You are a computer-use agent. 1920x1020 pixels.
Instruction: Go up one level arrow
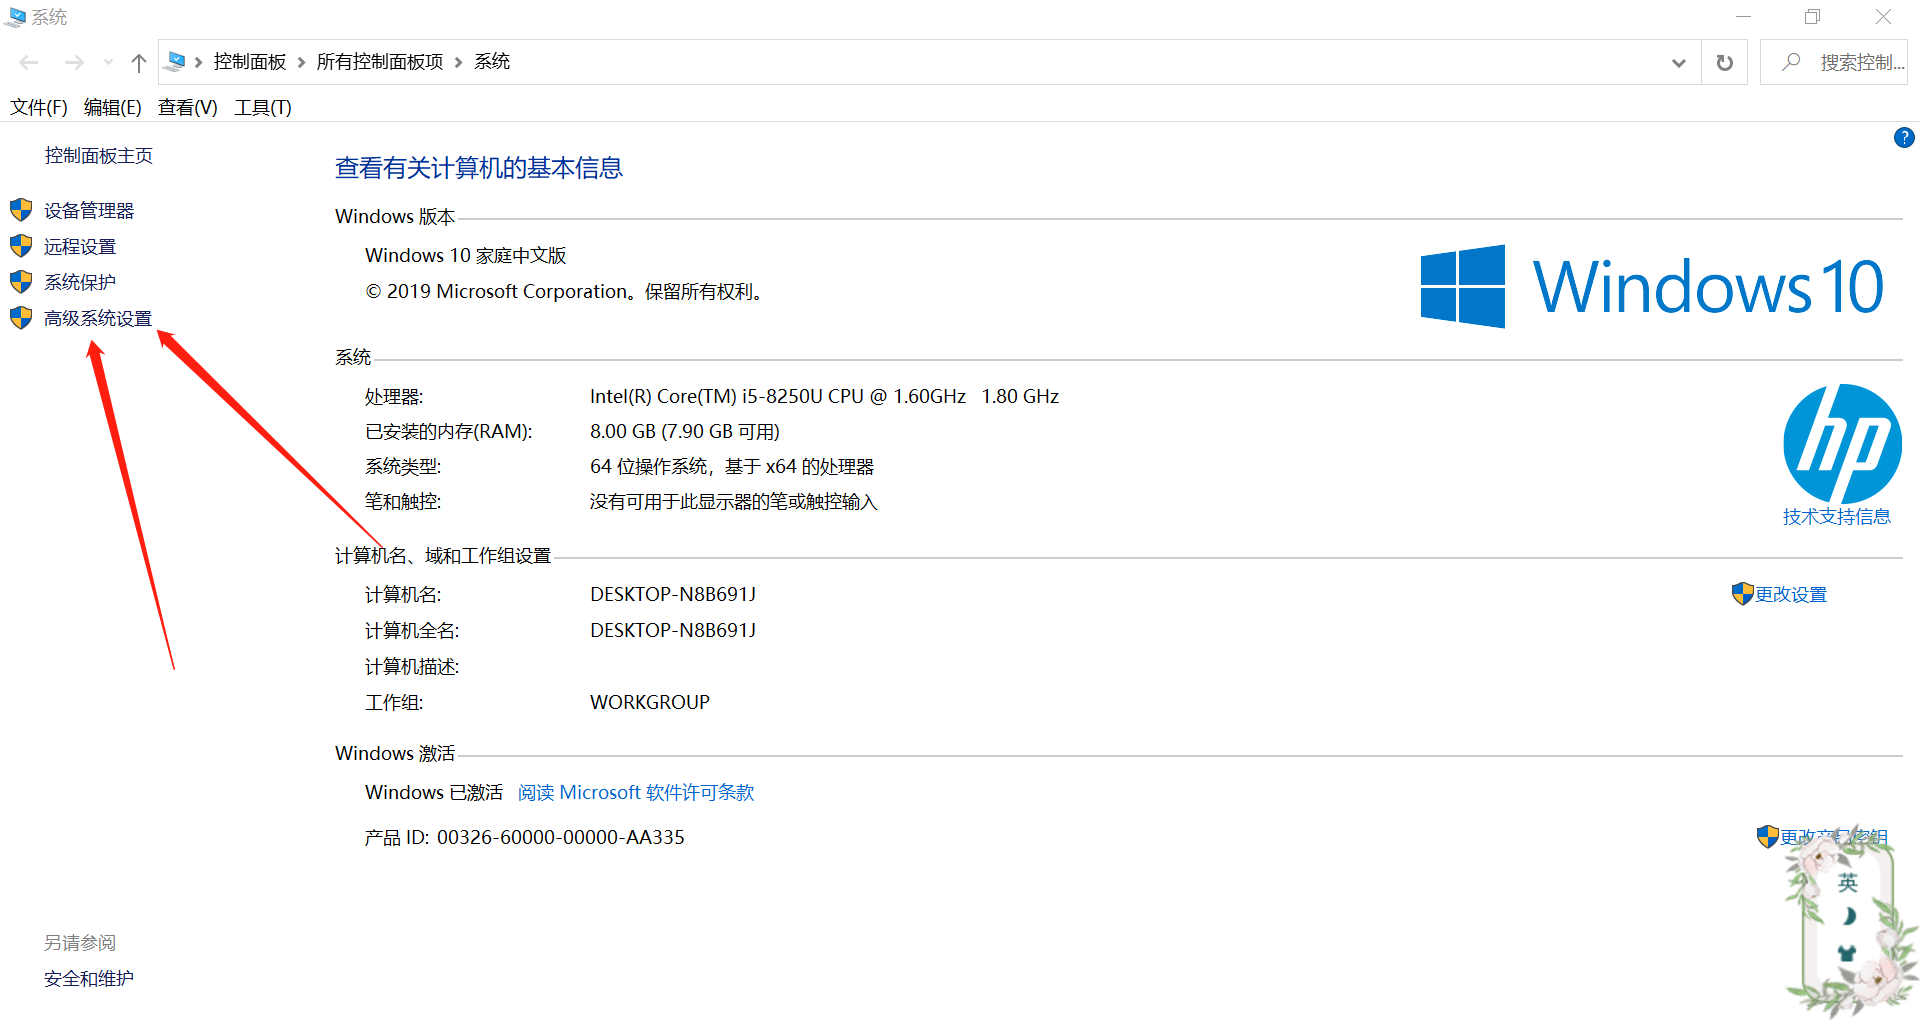pos(139,63)
